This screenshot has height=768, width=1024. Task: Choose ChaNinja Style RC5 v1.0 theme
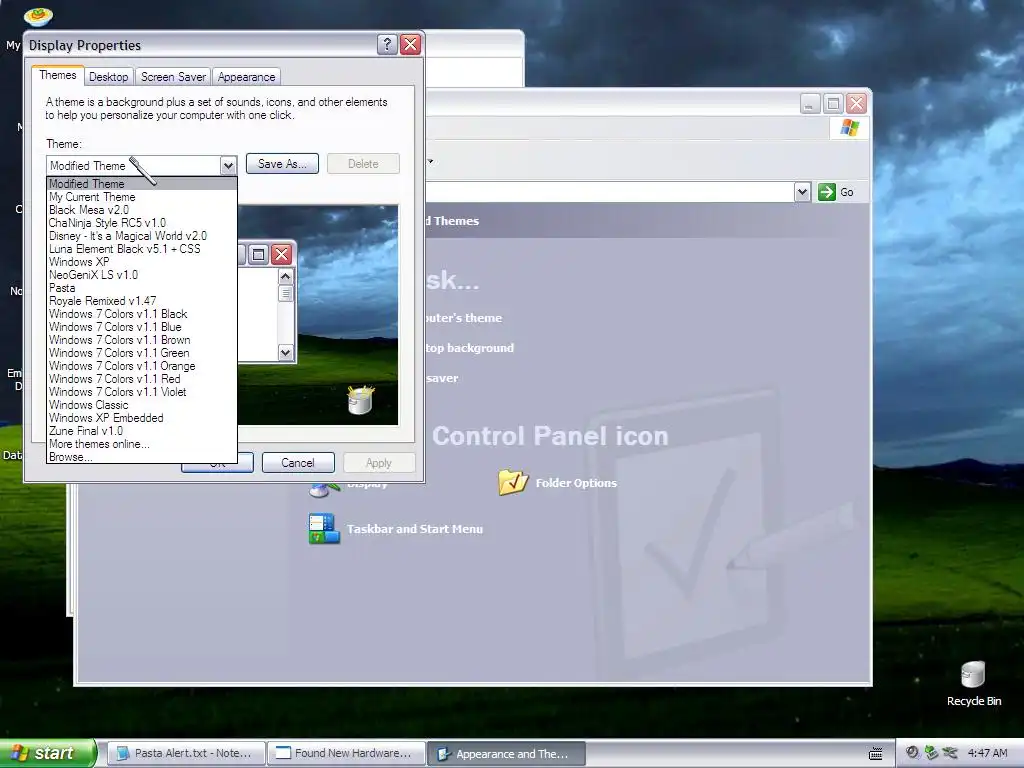click(x=141, y=223)
